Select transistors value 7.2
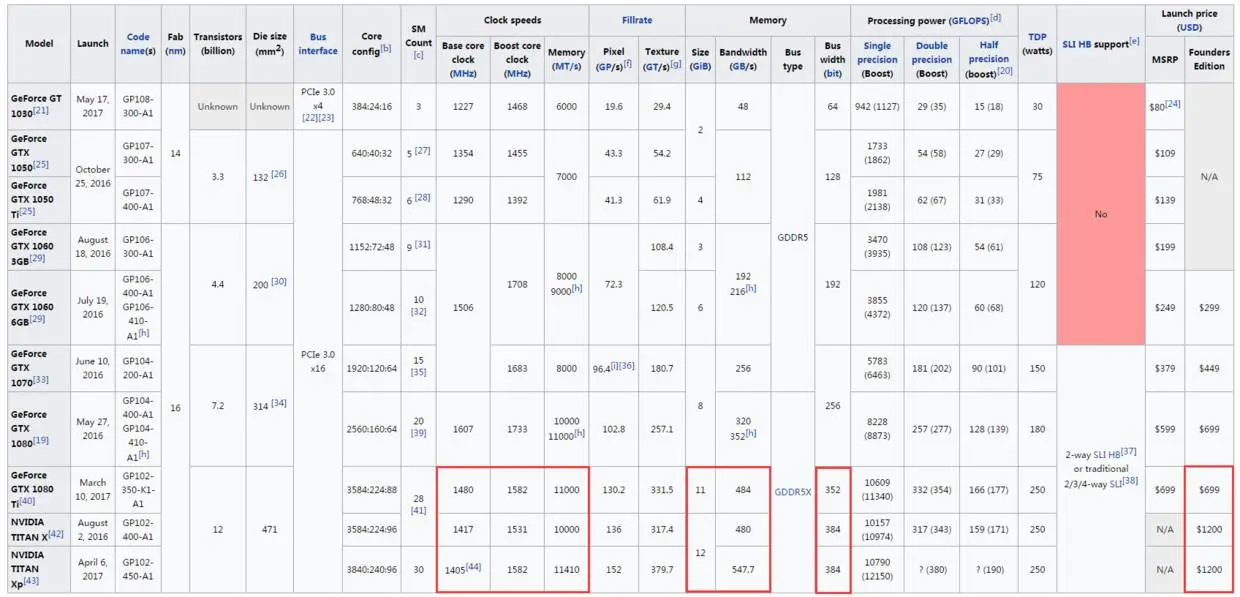 pyautogui.click(x=218, y=406)
